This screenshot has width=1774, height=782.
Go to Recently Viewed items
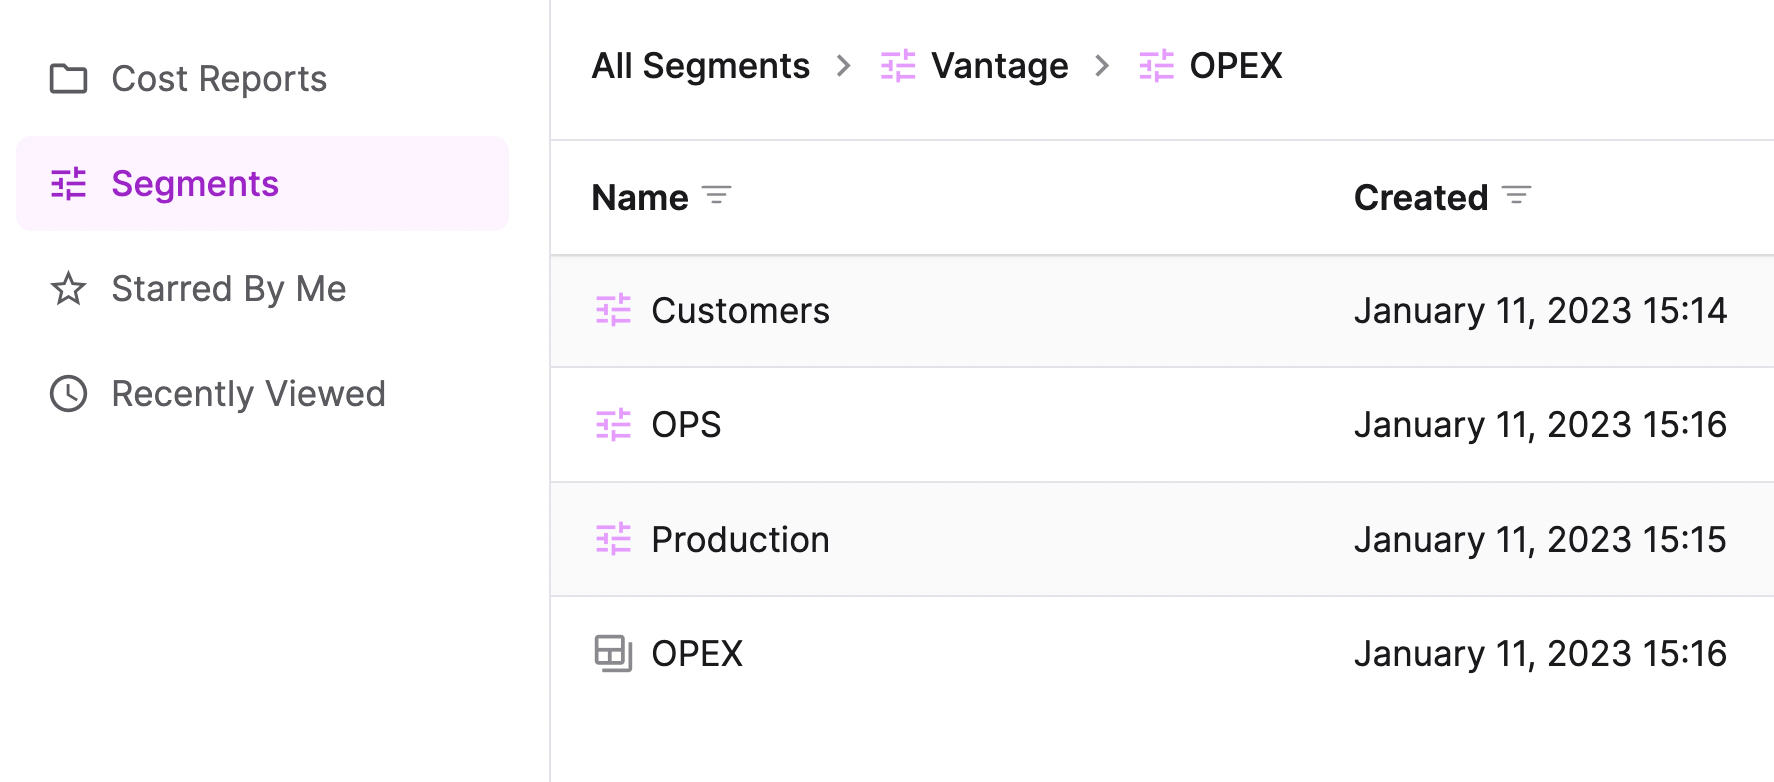click(248, 394)
